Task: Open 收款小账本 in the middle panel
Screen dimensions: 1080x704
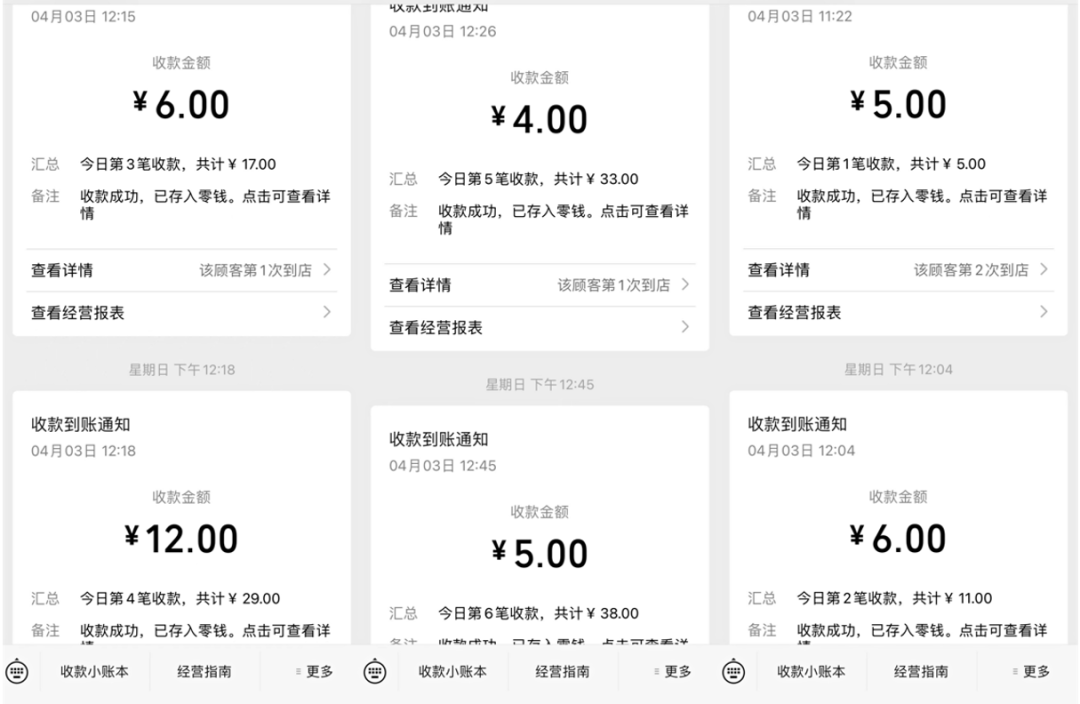Action: click(453, 672)
